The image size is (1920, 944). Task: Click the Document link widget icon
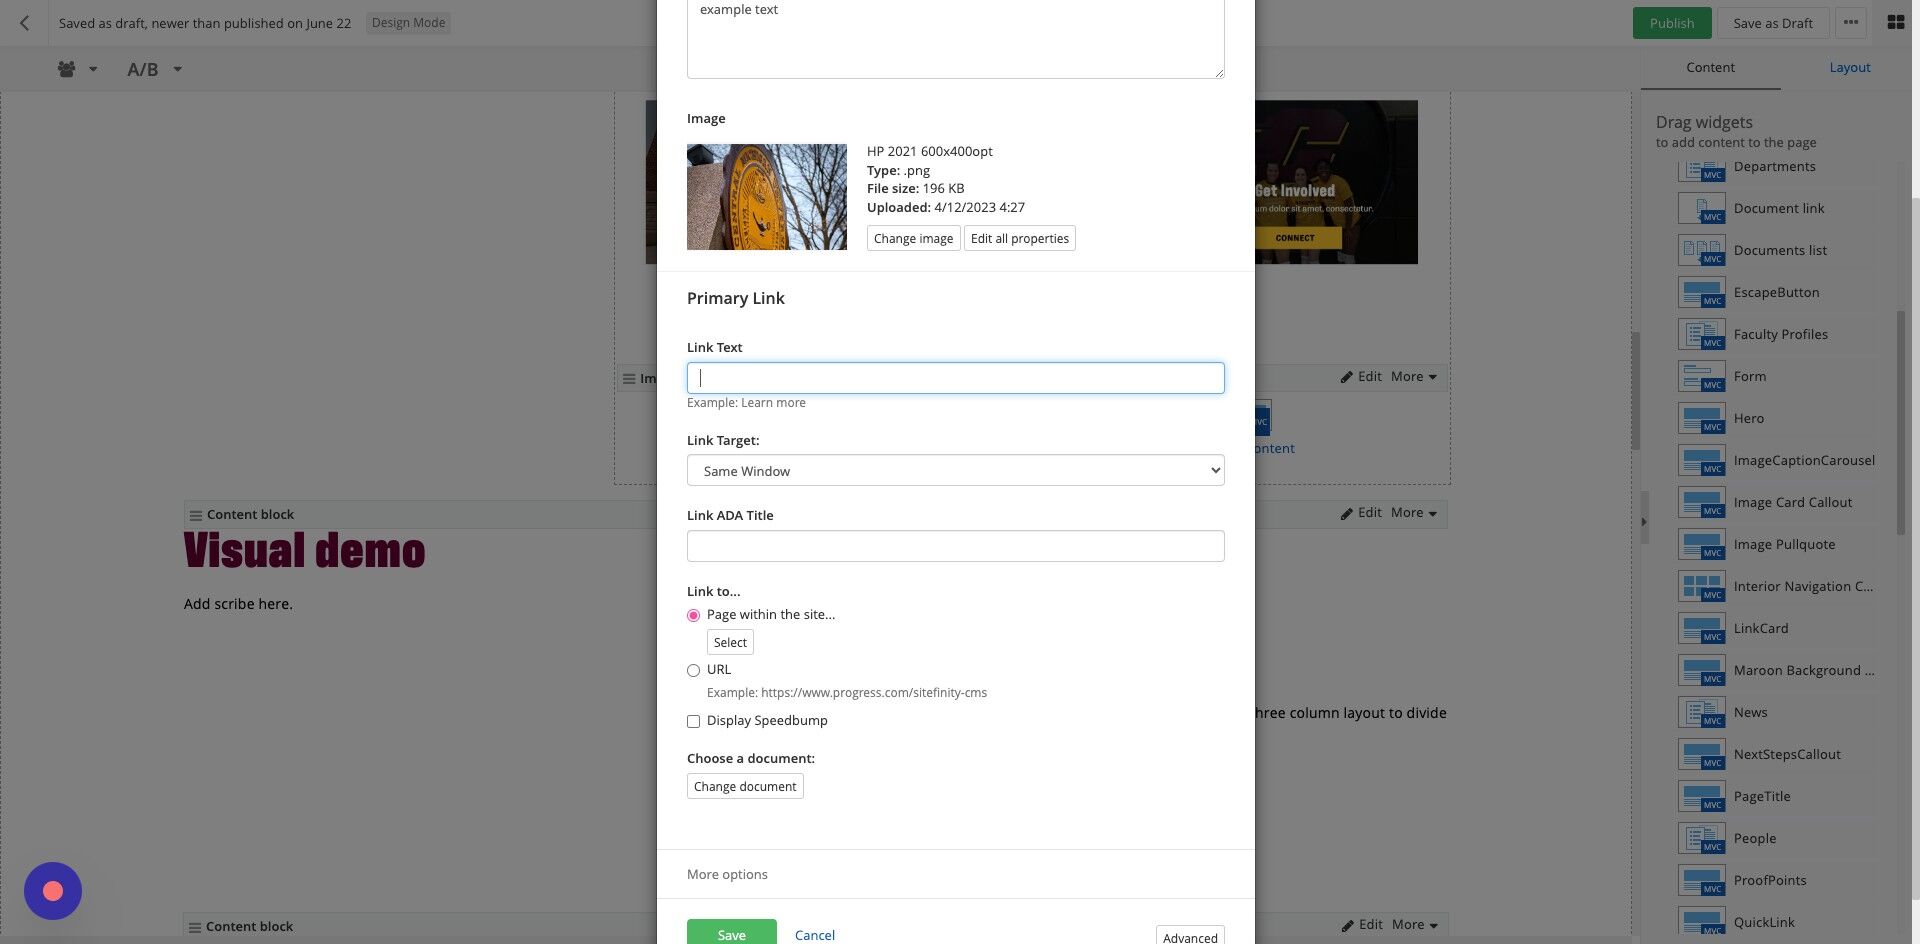pyautogui.click(x=1701, y=208)
